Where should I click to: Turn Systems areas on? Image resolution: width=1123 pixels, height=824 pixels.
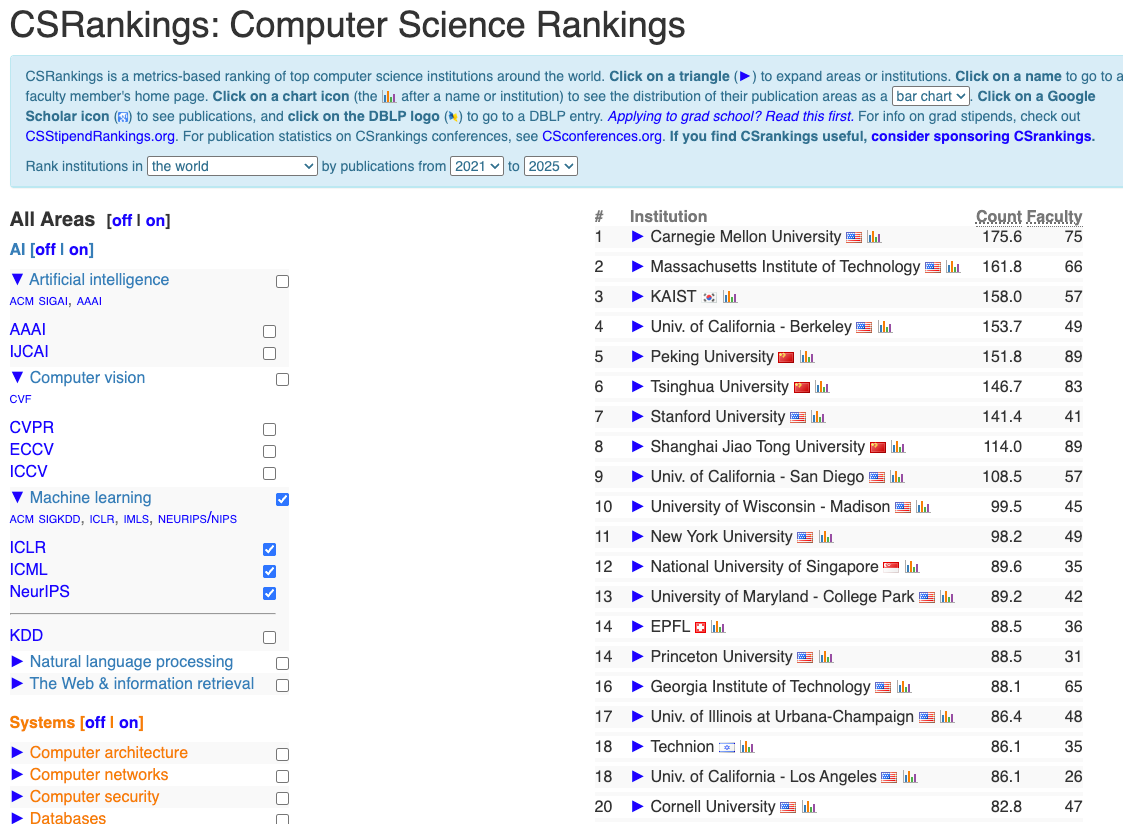pyautogui.click(x=129, y=722)
